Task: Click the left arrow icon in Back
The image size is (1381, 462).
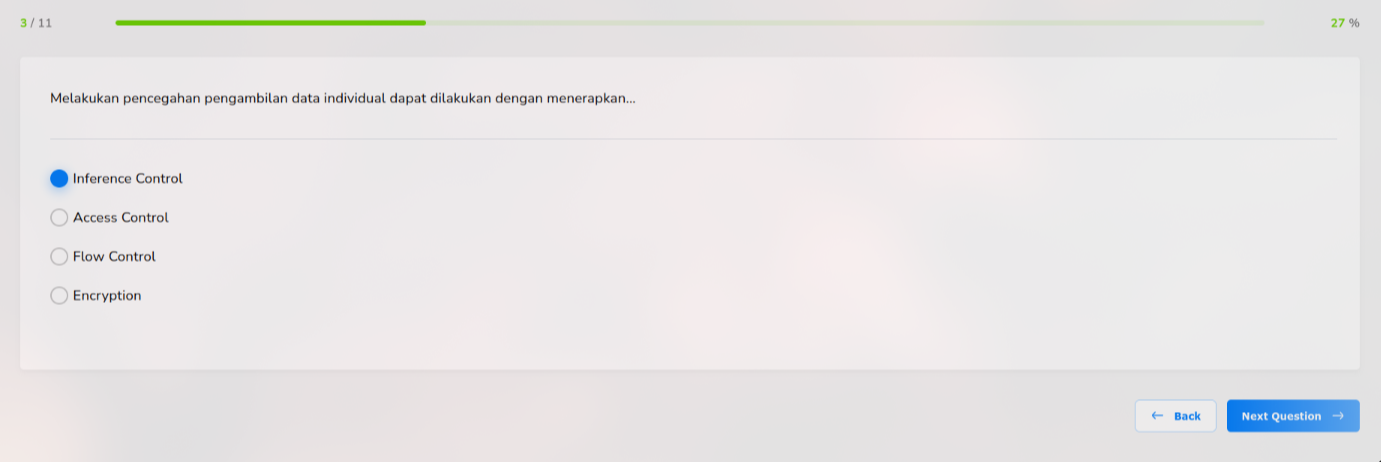Action: point(1158,416)
